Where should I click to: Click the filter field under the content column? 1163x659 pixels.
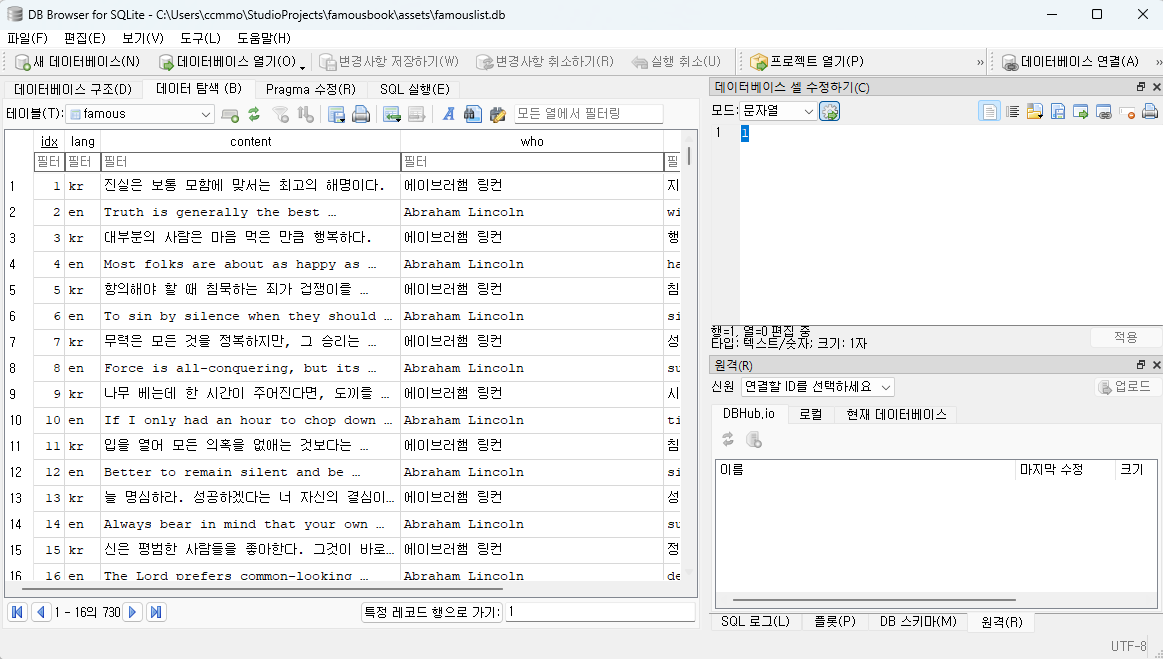point(251,162)
